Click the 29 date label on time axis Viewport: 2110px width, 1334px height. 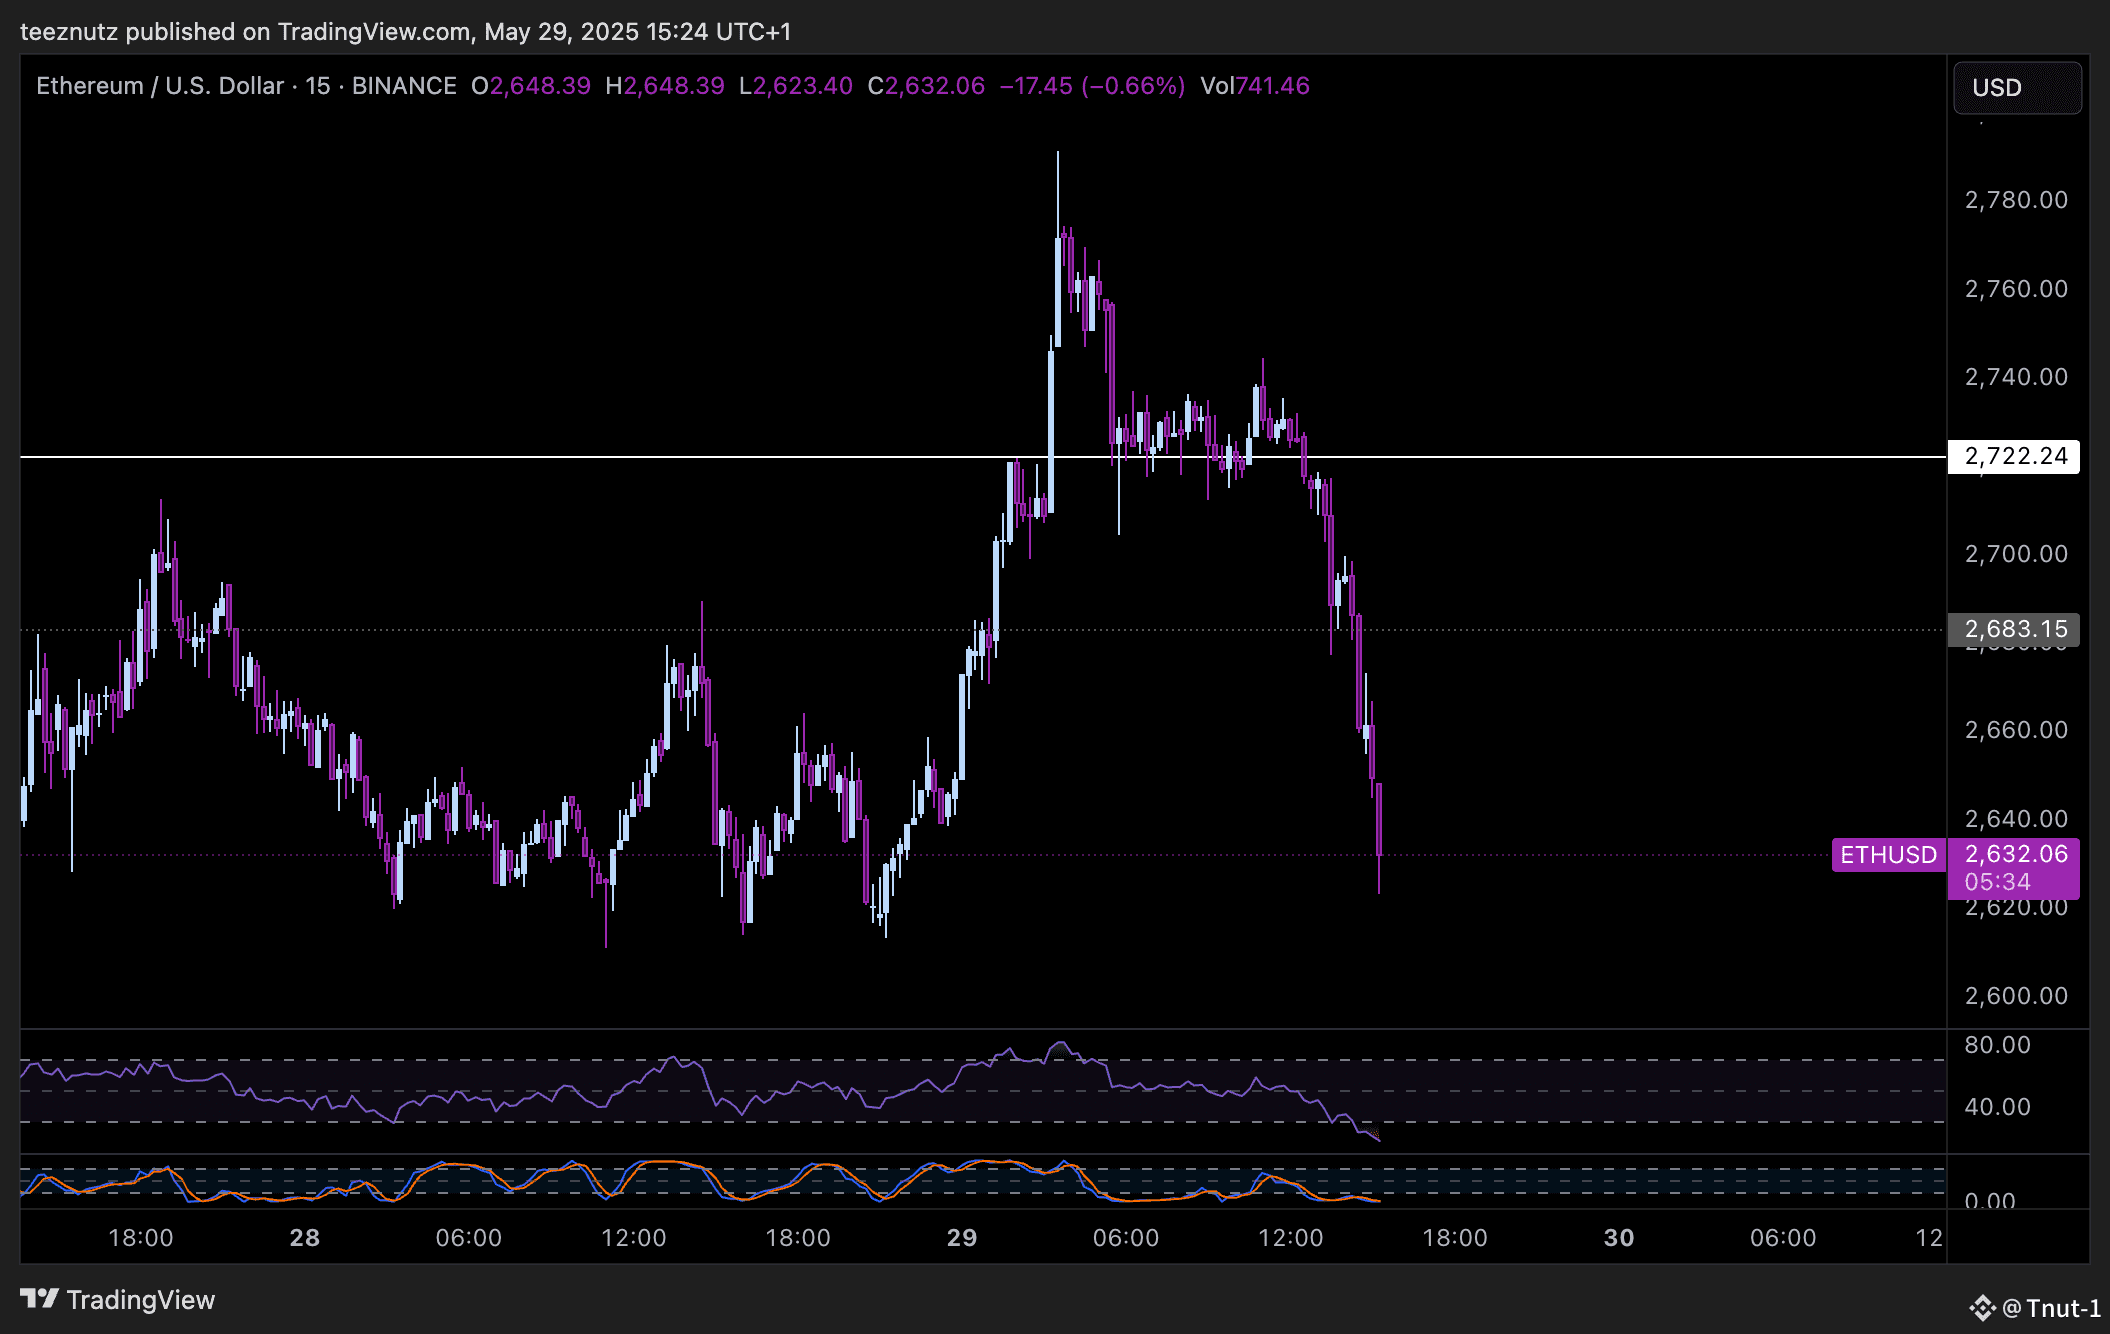point(962,1238)
